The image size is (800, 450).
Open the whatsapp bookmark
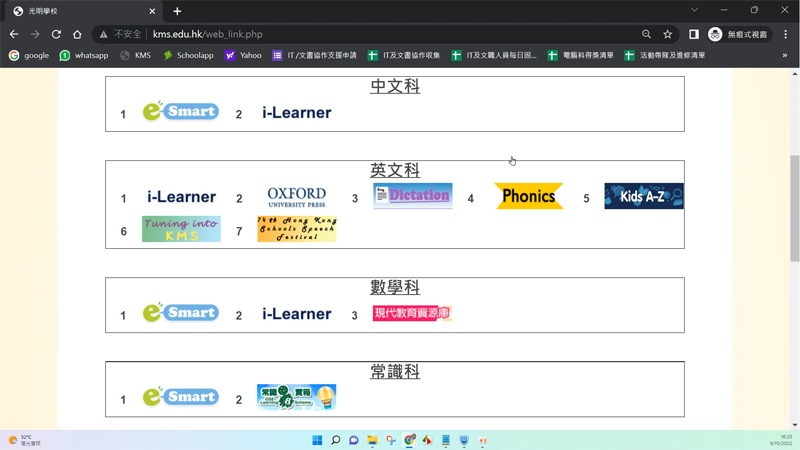(84, 55)
